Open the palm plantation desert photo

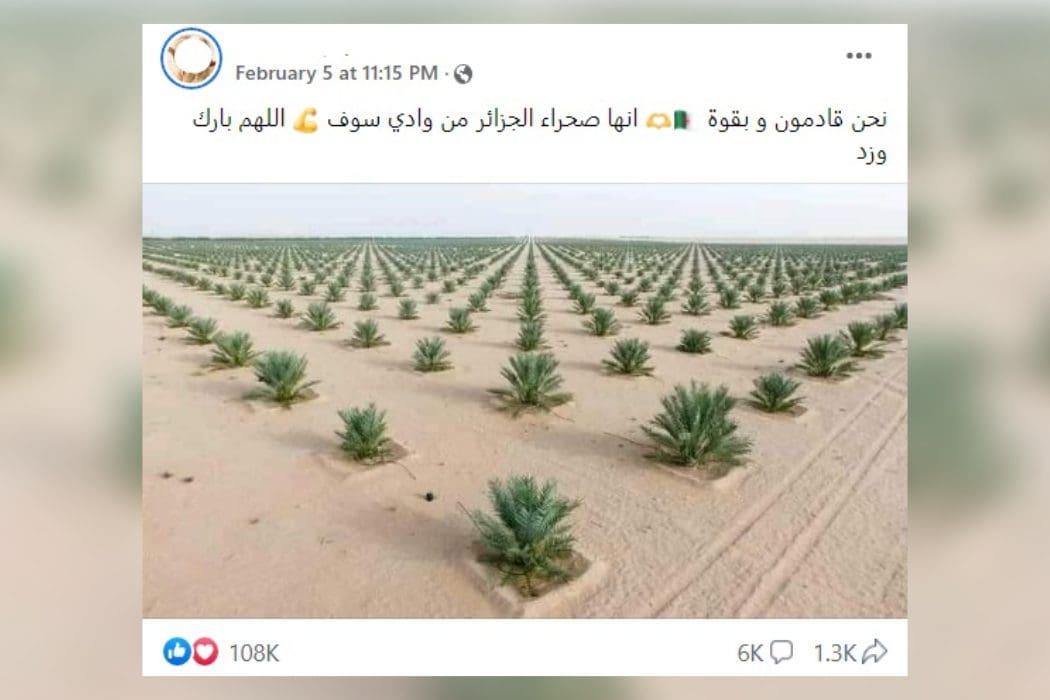pyautogui.click(x=525, y=401)
